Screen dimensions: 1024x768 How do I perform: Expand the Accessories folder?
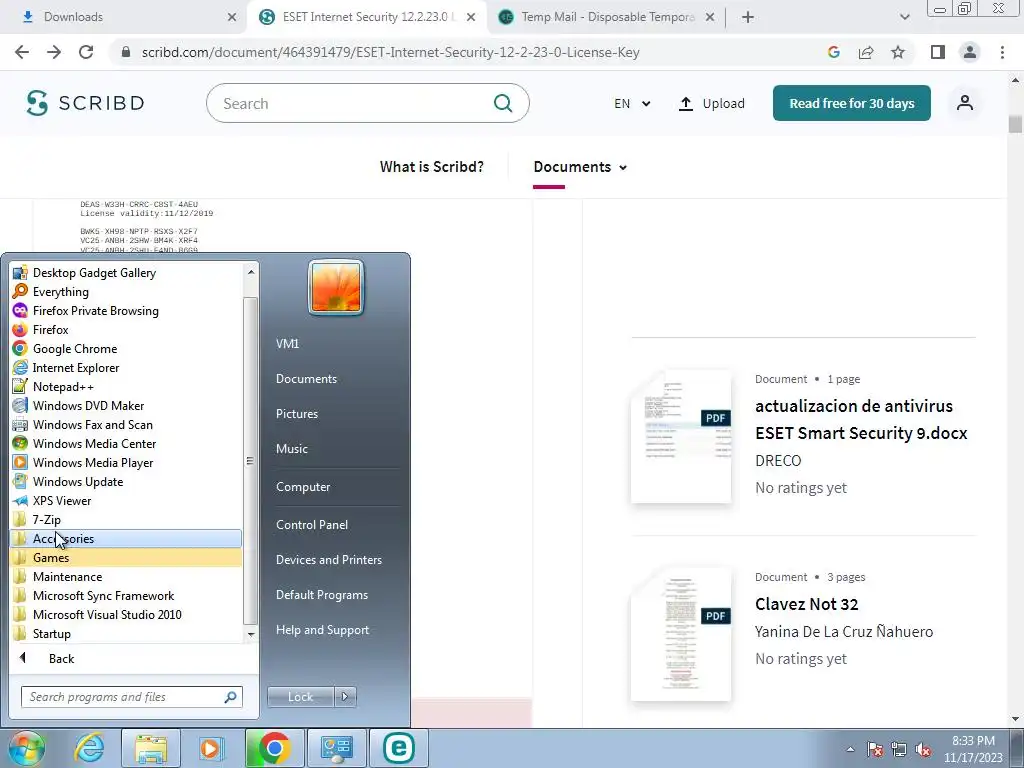pyautogui.click(x=127, y=539)
